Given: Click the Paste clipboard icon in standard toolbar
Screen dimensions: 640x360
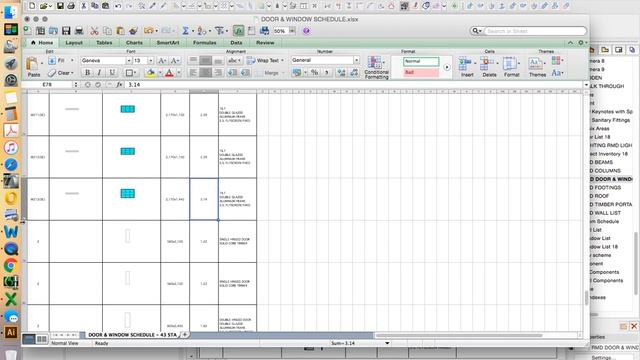Looking at the screenshot, I should (120, 31).
